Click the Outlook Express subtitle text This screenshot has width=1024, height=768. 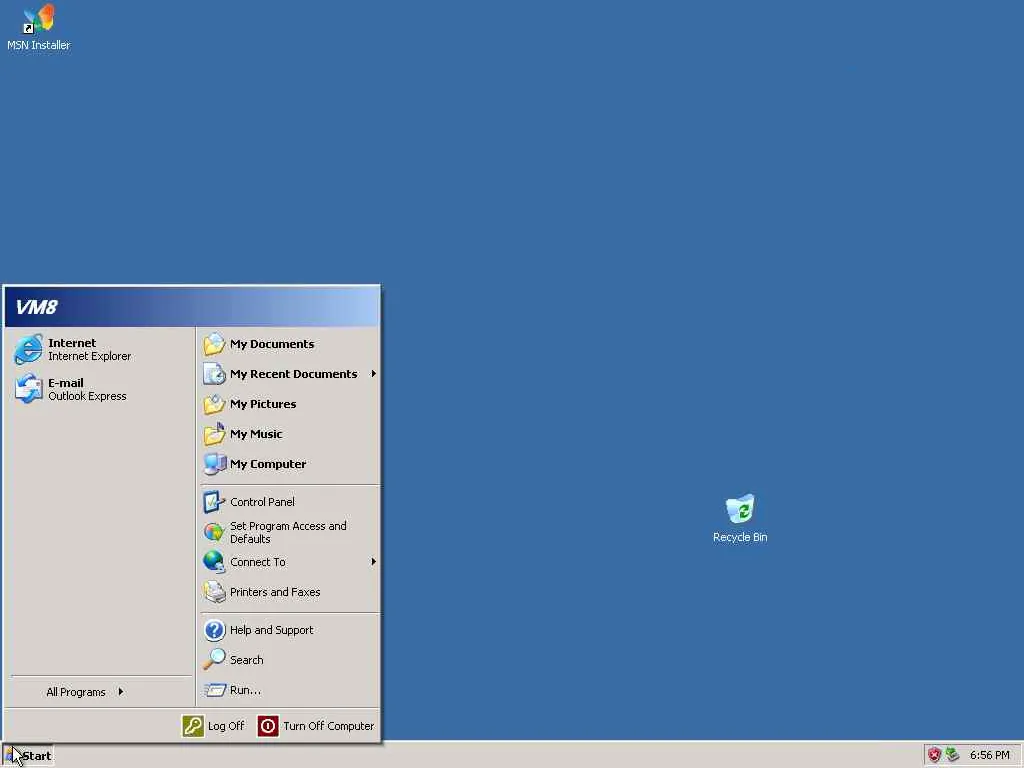87,396
